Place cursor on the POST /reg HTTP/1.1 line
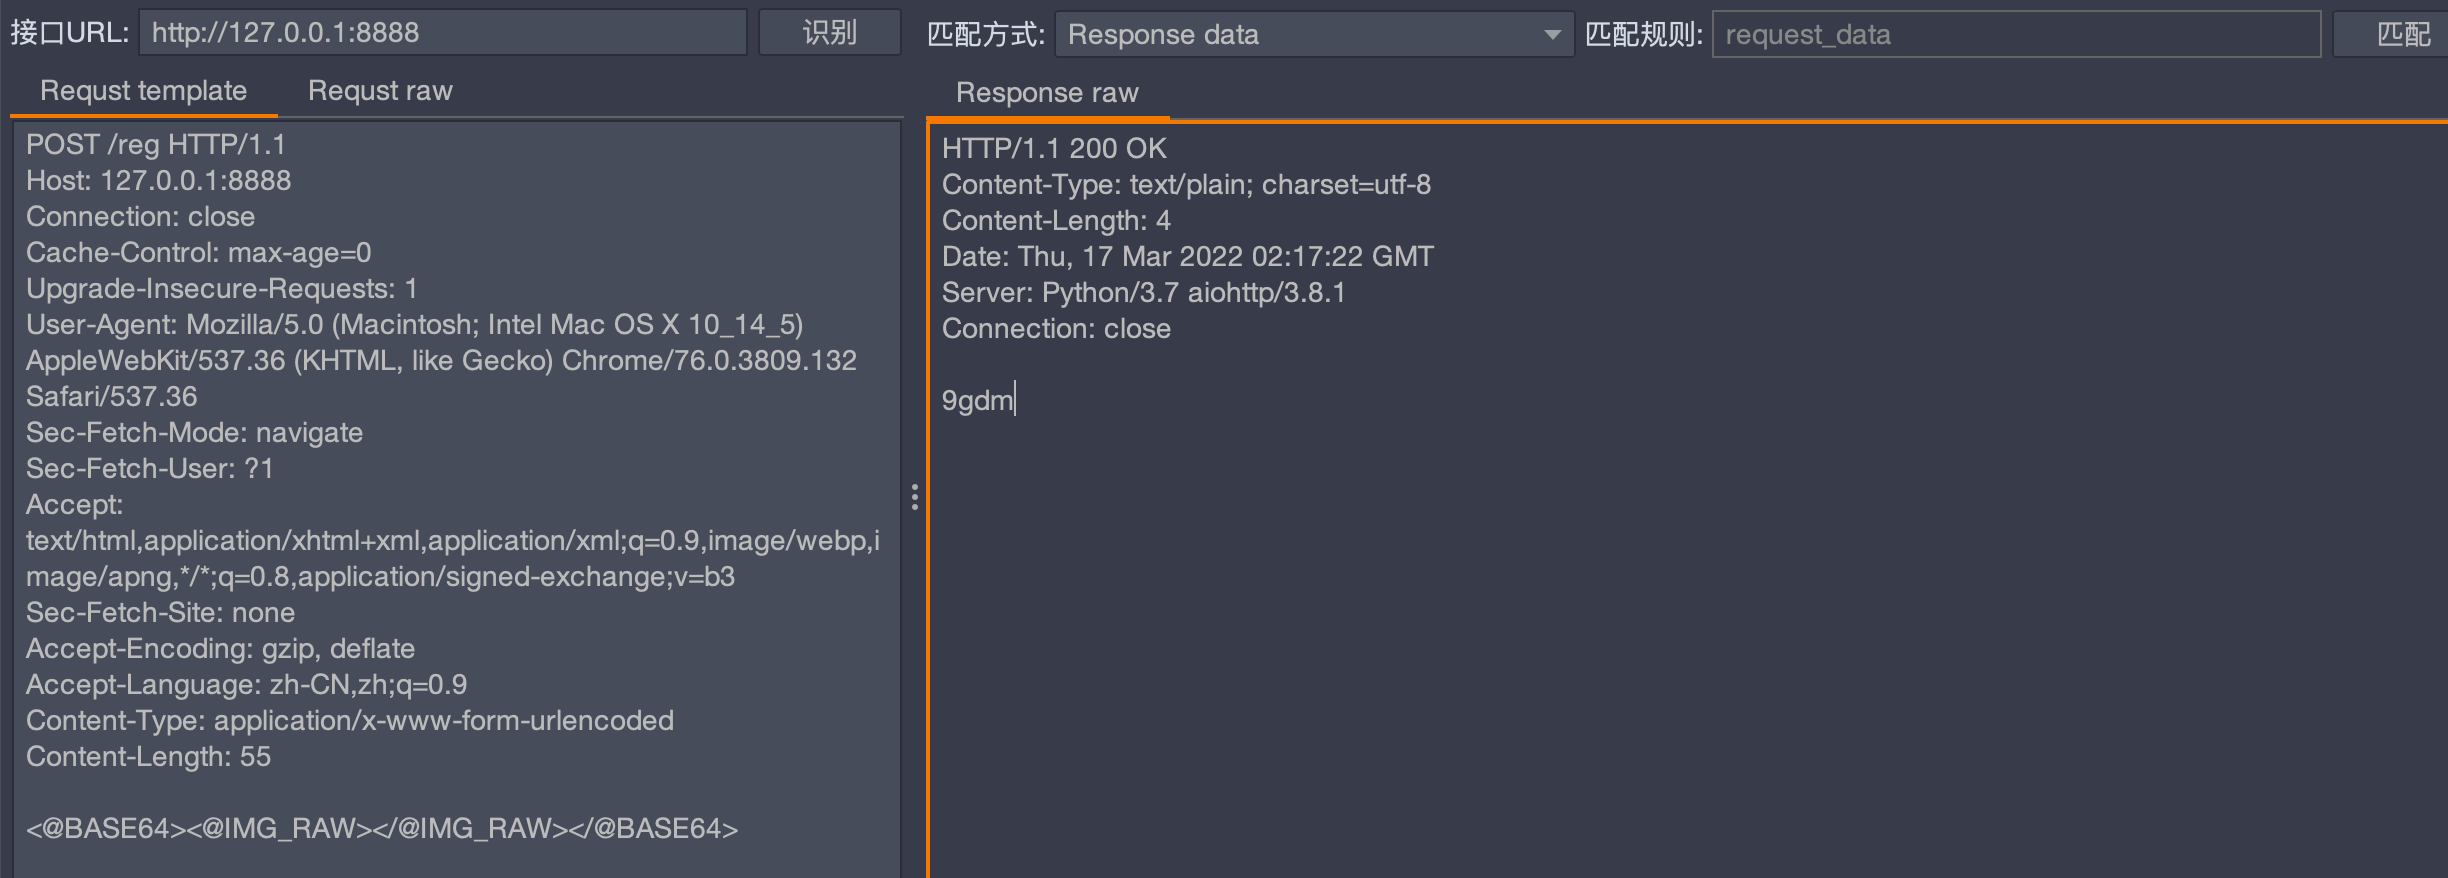 pos(156,145)
